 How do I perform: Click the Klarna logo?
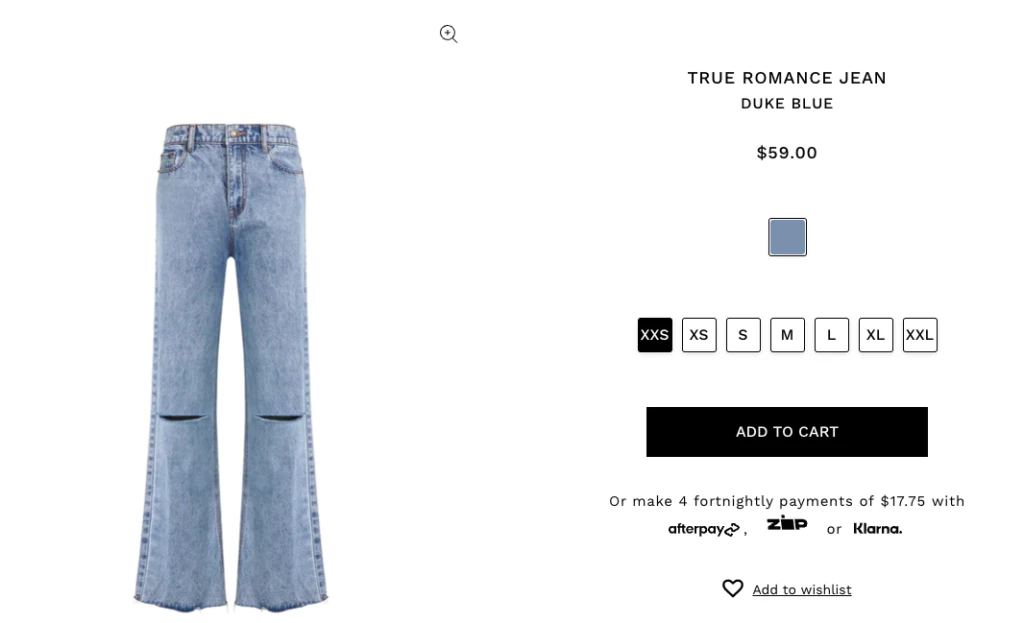(877, 529)
